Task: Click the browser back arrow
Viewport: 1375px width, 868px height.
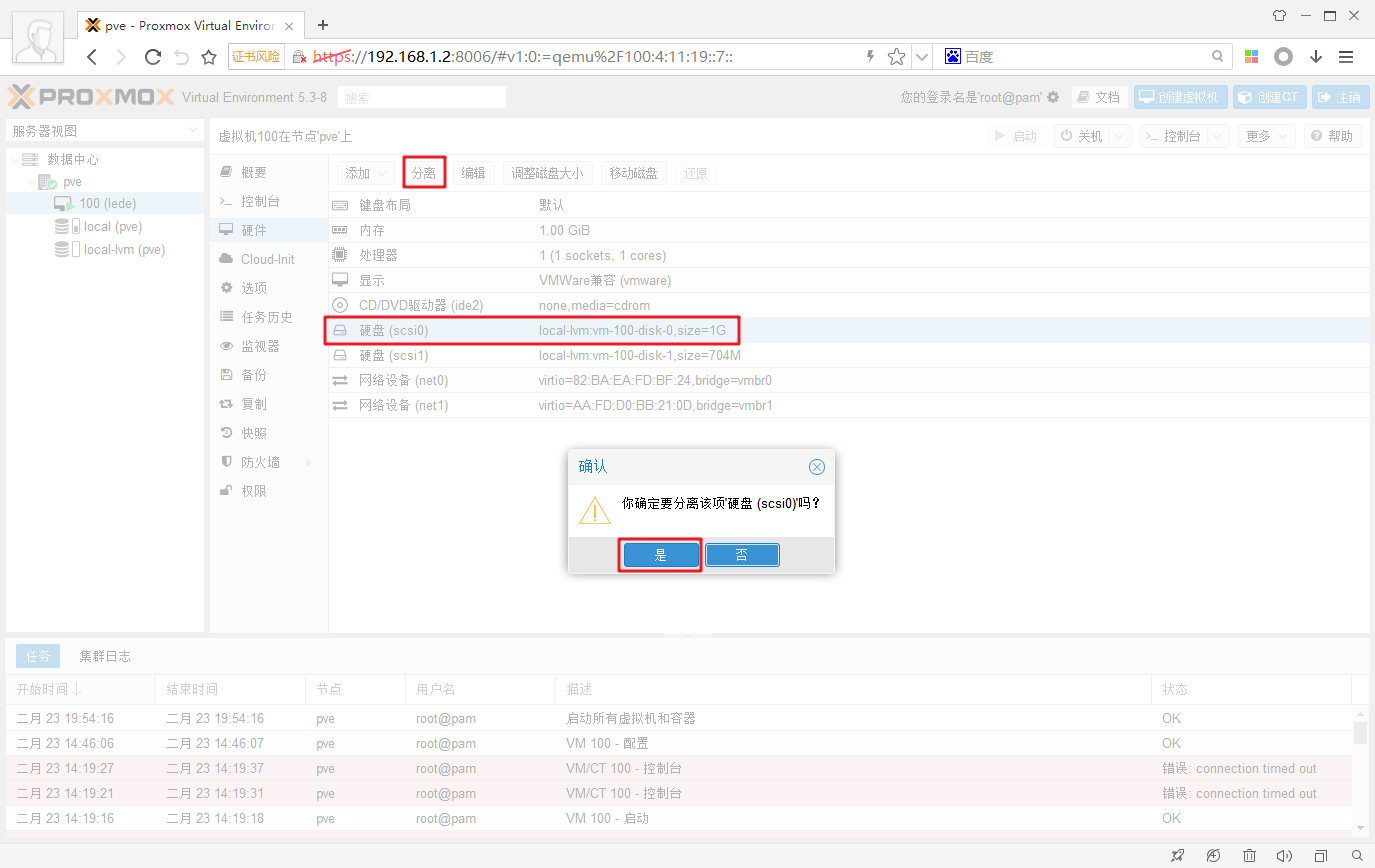Action: [x=92, y=57]
